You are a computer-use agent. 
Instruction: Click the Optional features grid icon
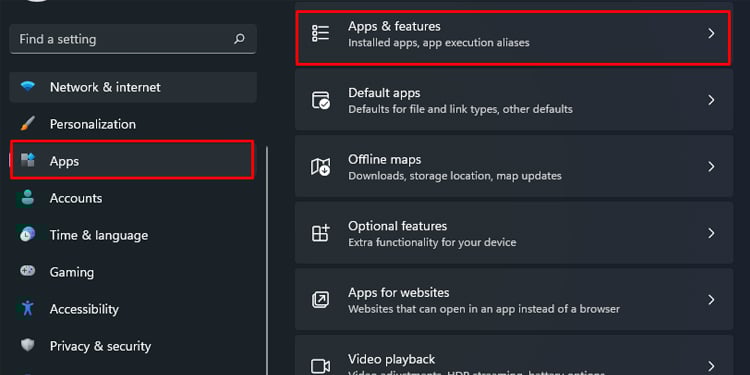[320, 233]
